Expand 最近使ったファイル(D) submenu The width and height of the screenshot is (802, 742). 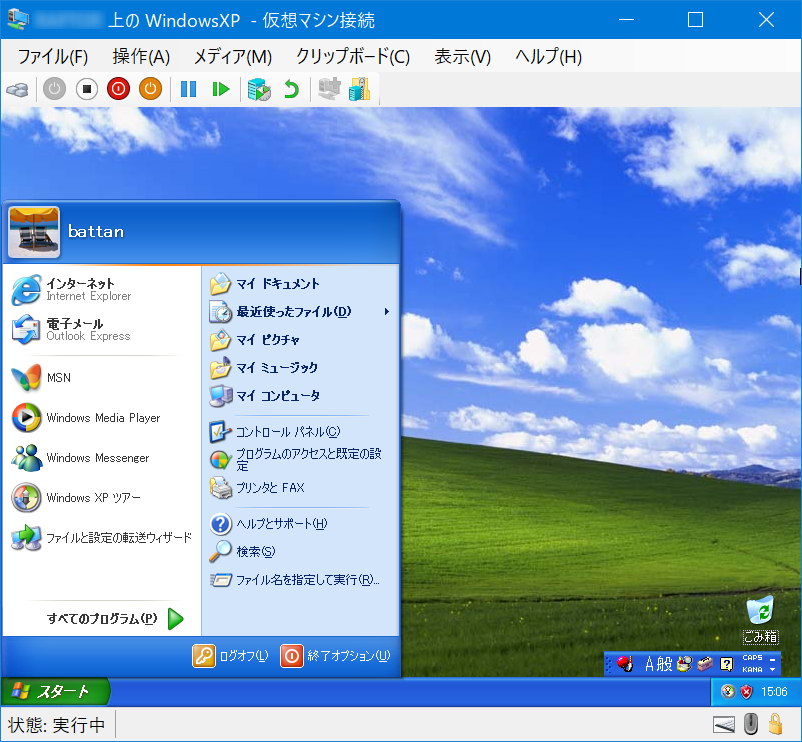coord(300,311)
